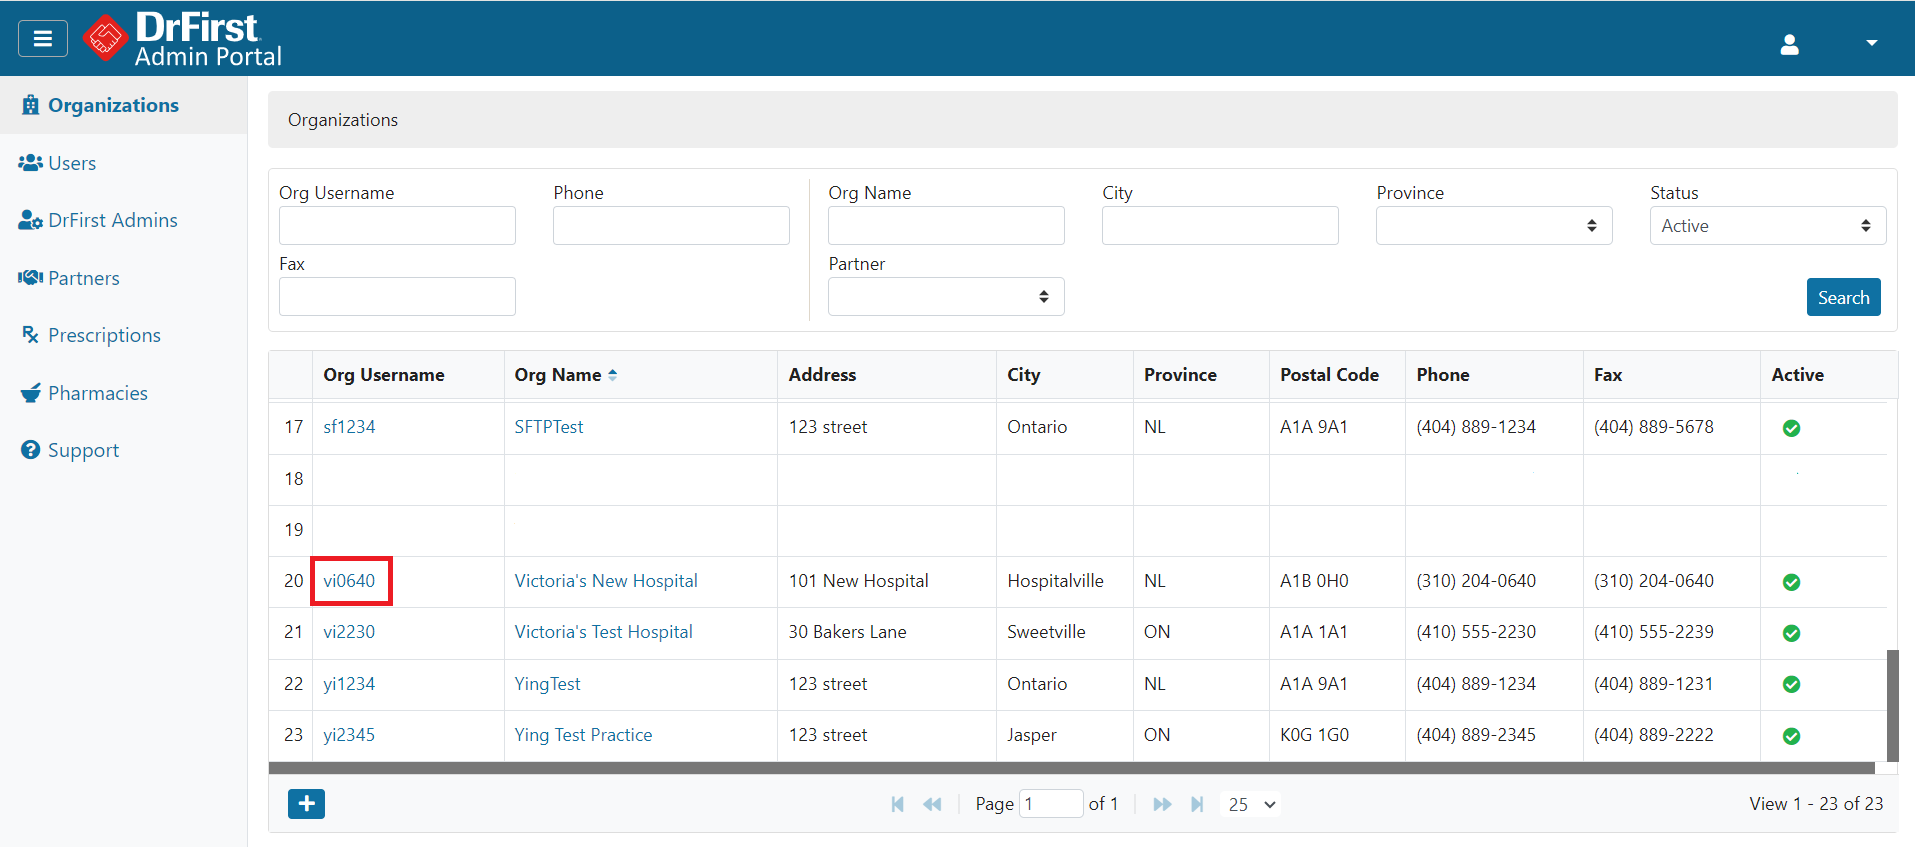Viewport: 1915px width, 847px height.
Task: Go to the first page arrow icon
Action: (x=897, y=804)
